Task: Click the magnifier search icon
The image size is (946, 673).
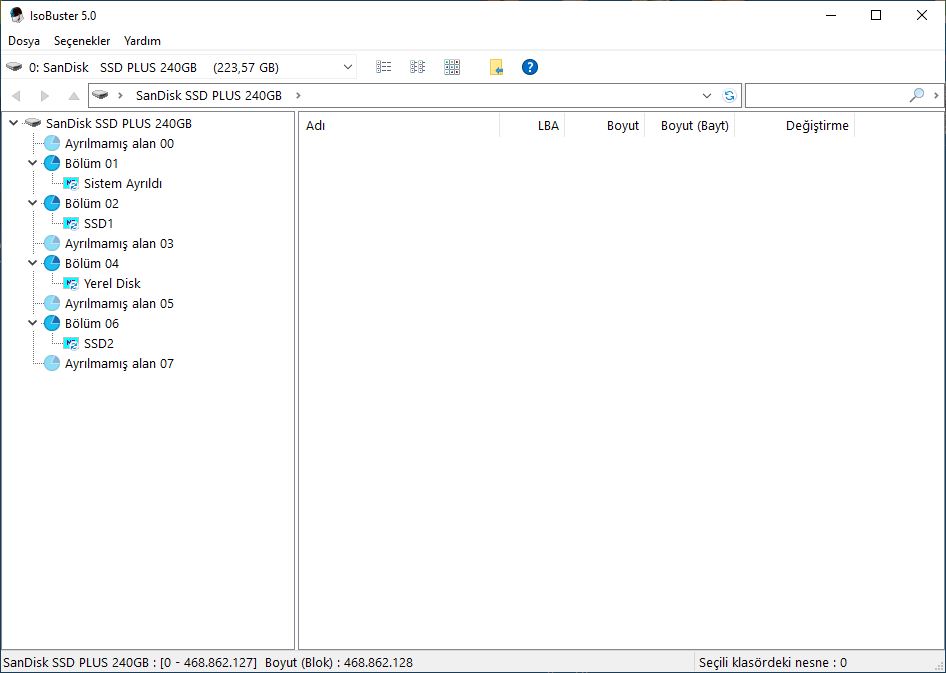Action: point(916,95)
